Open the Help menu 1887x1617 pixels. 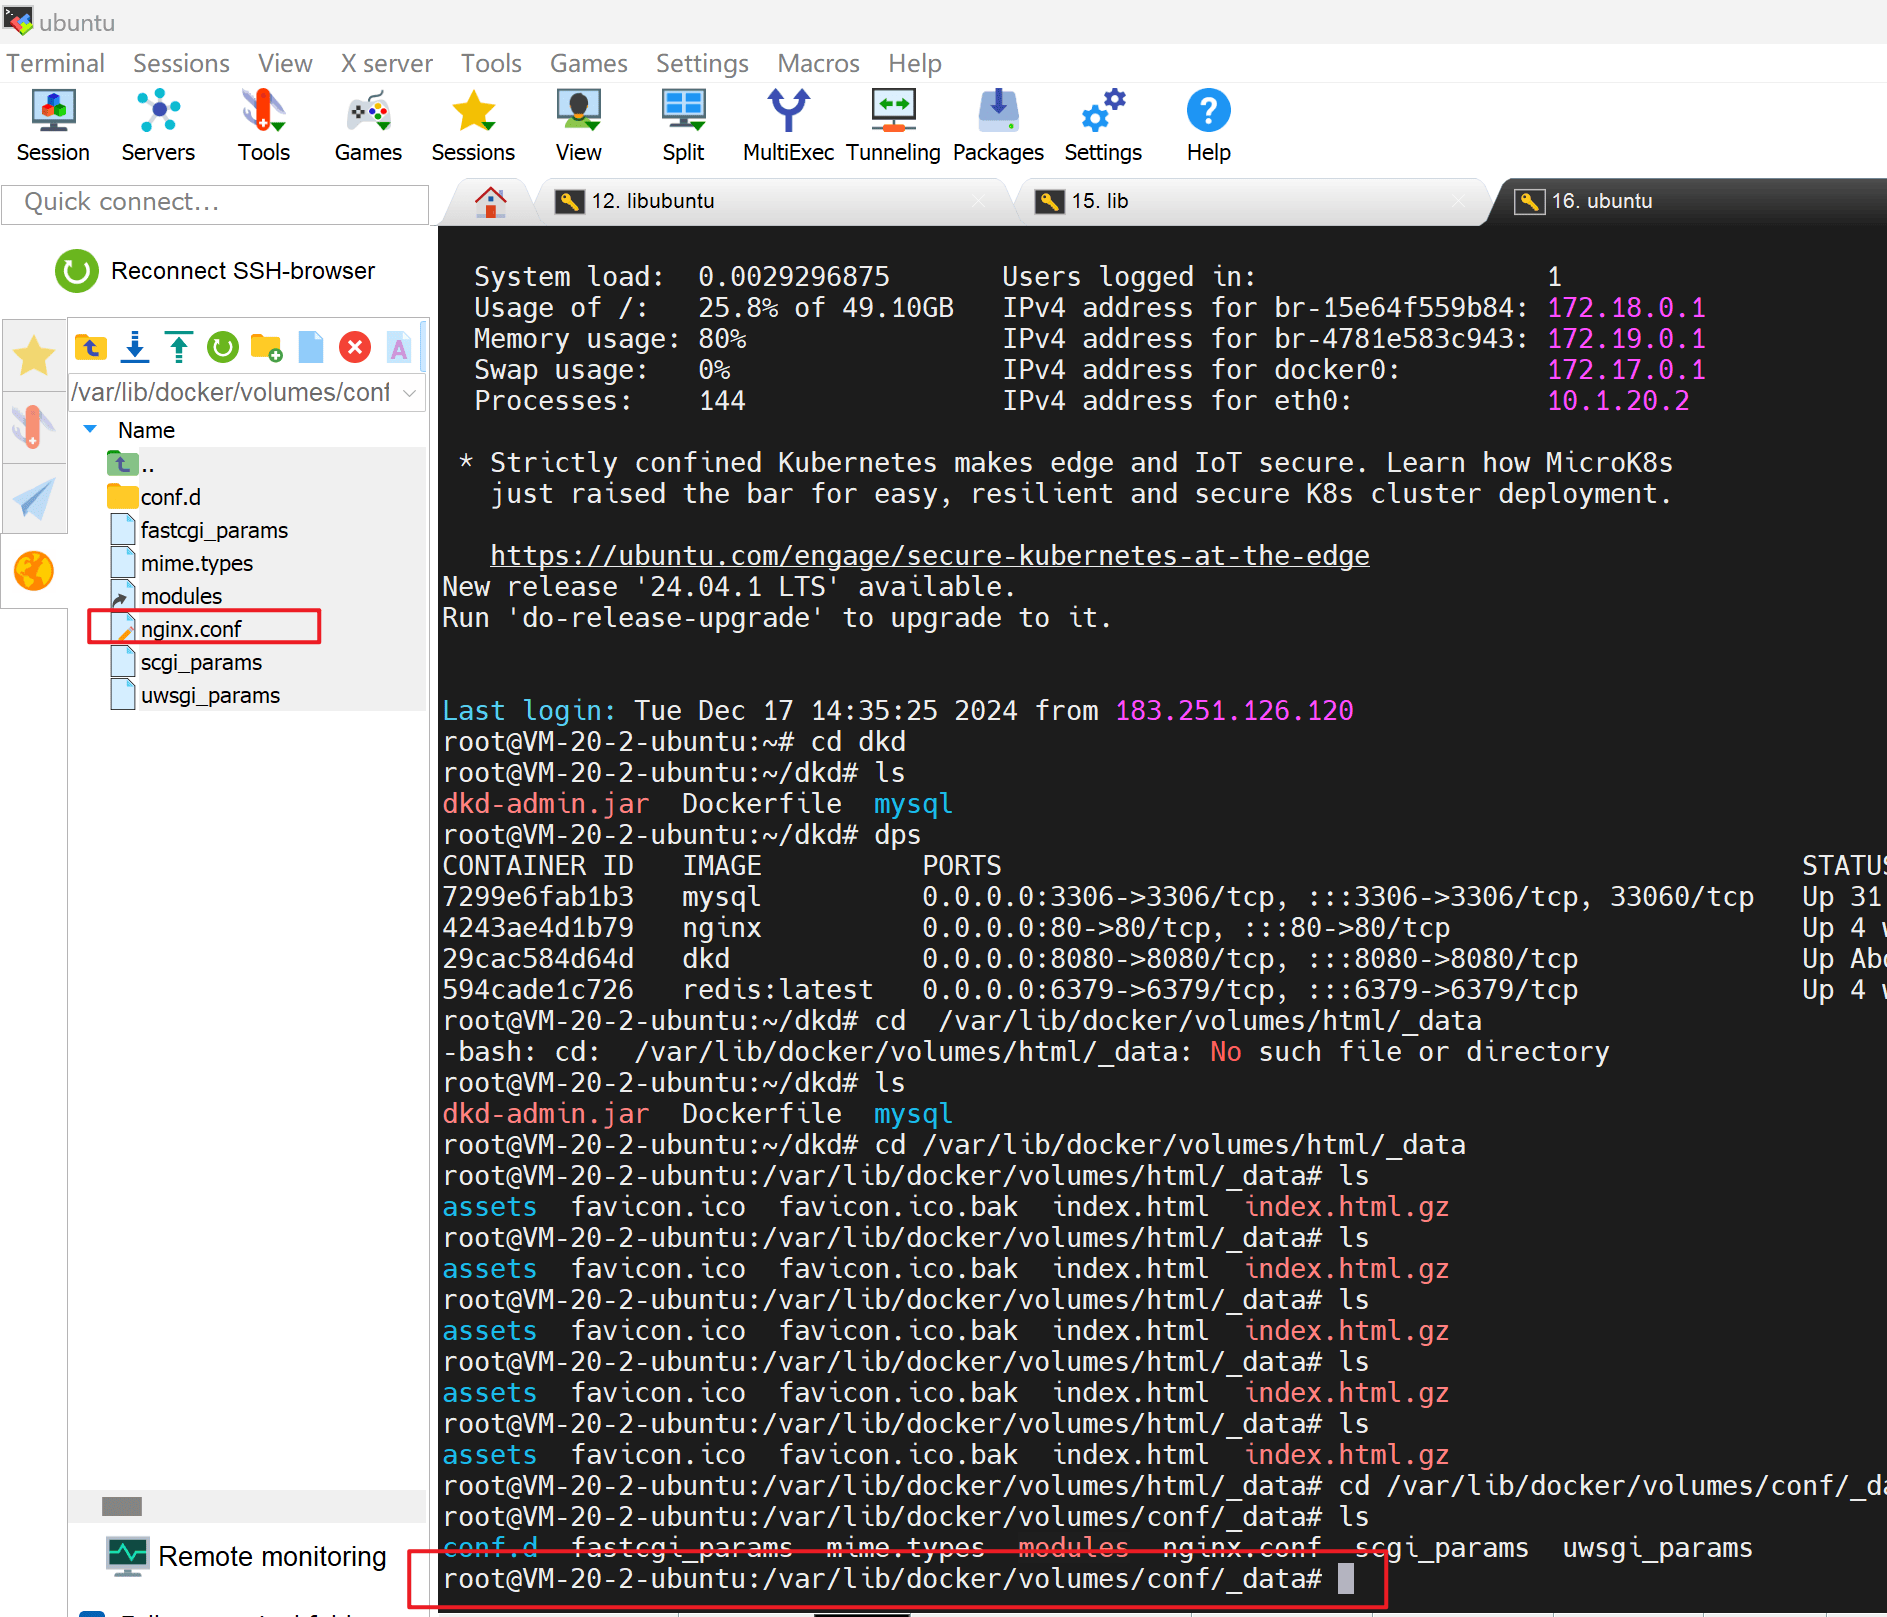point(915,63)
